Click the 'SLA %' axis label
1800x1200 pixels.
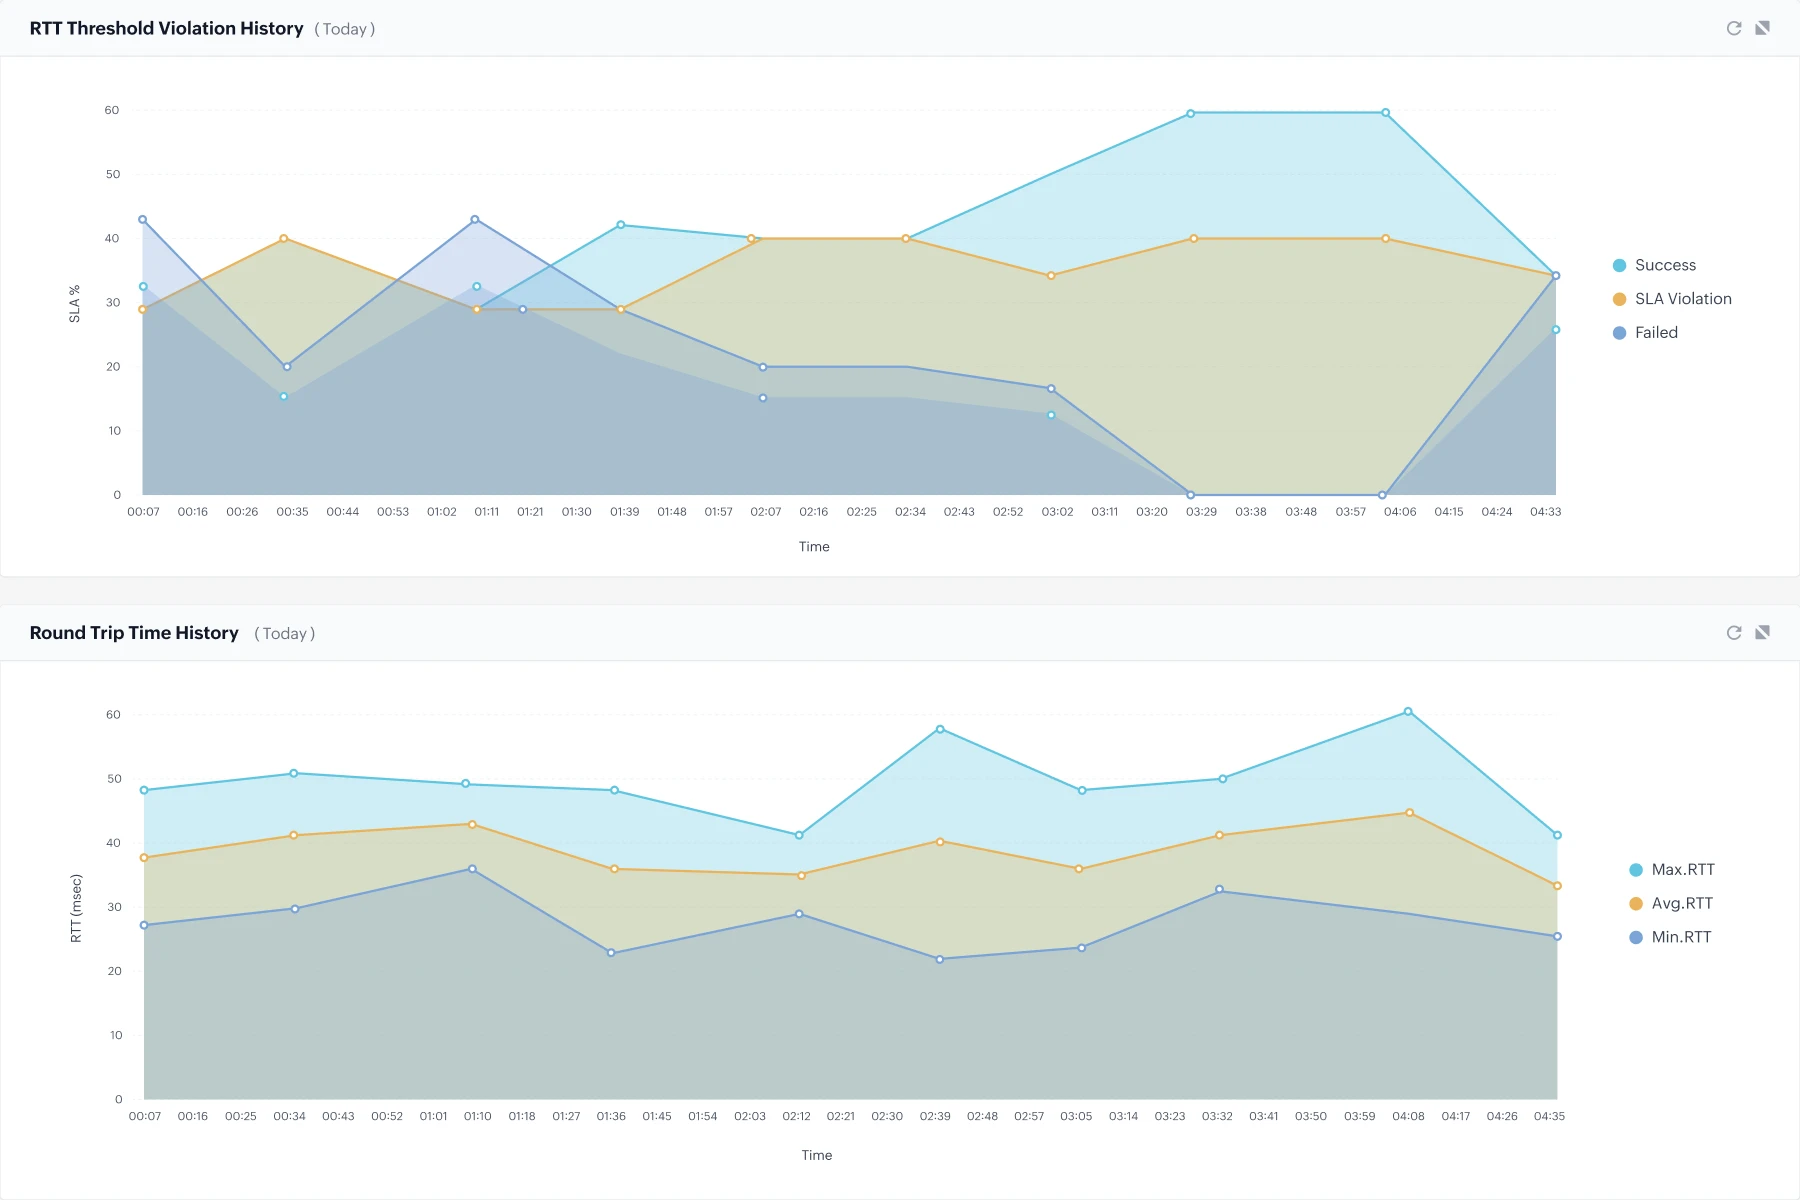tap(74, 304)
